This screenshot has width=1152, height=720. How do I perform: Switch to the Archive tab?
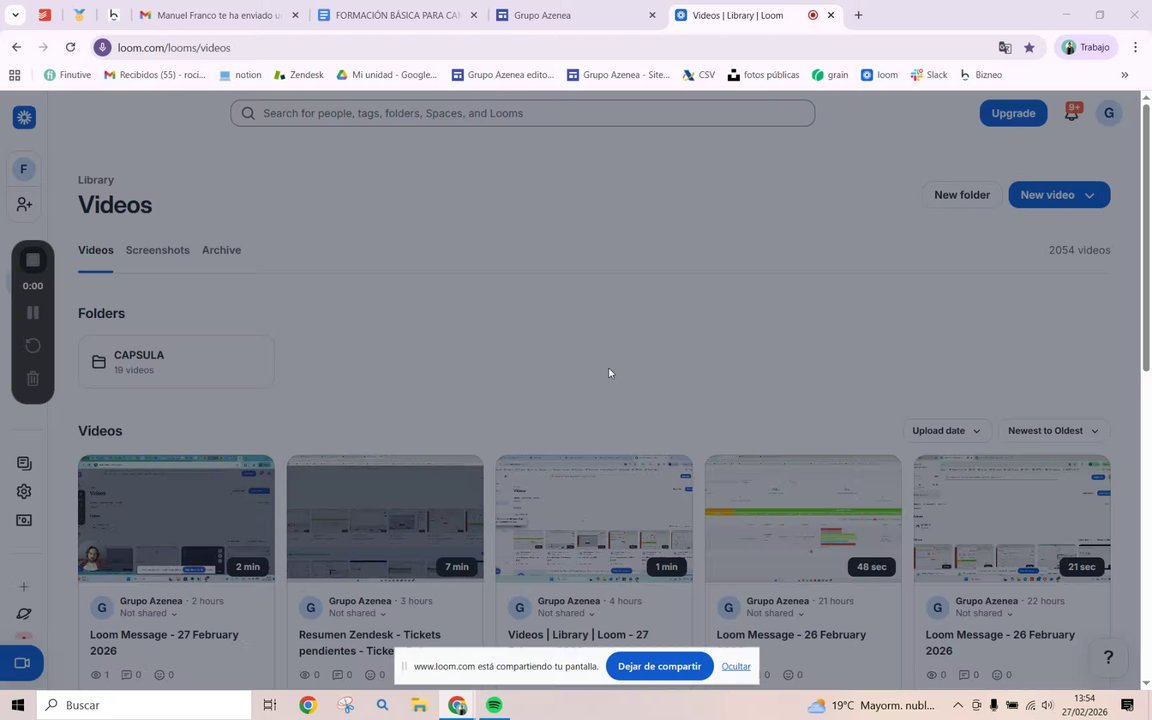click(221, 250)
